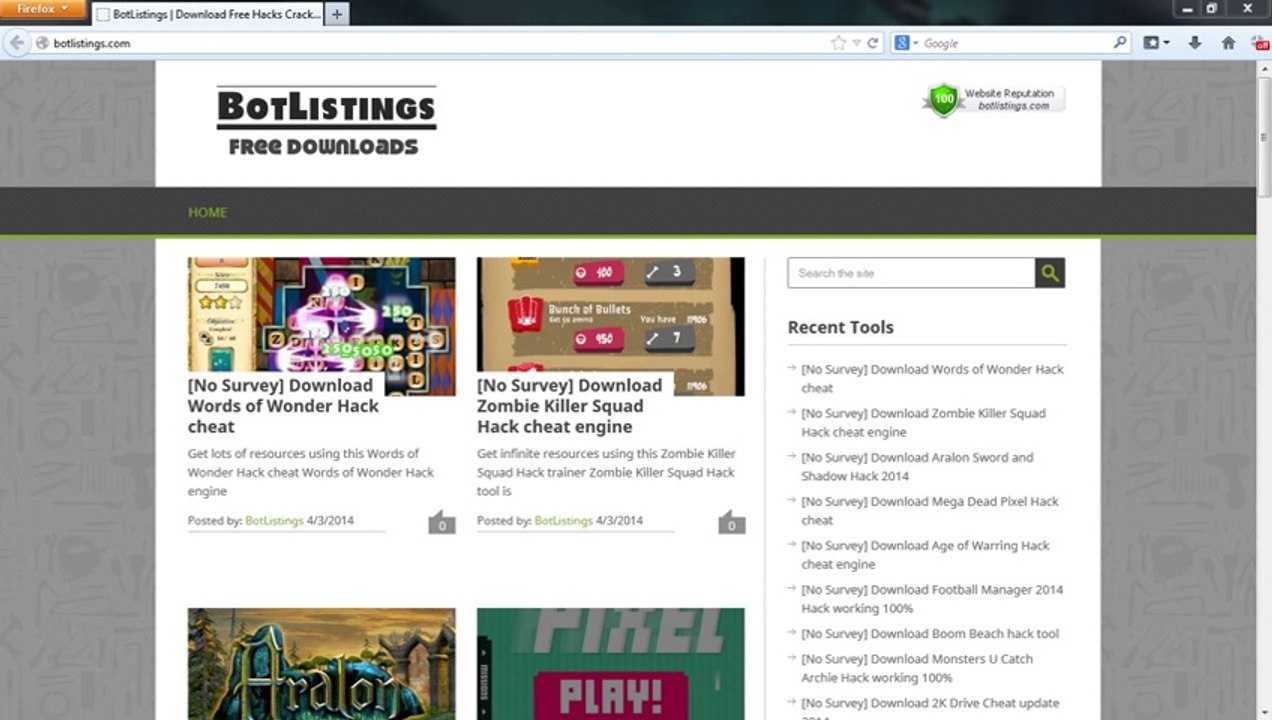This screenshot has height=720, width=1272.
Task: Open recent tool Age of Warring Hack
Action: point(925,554)
